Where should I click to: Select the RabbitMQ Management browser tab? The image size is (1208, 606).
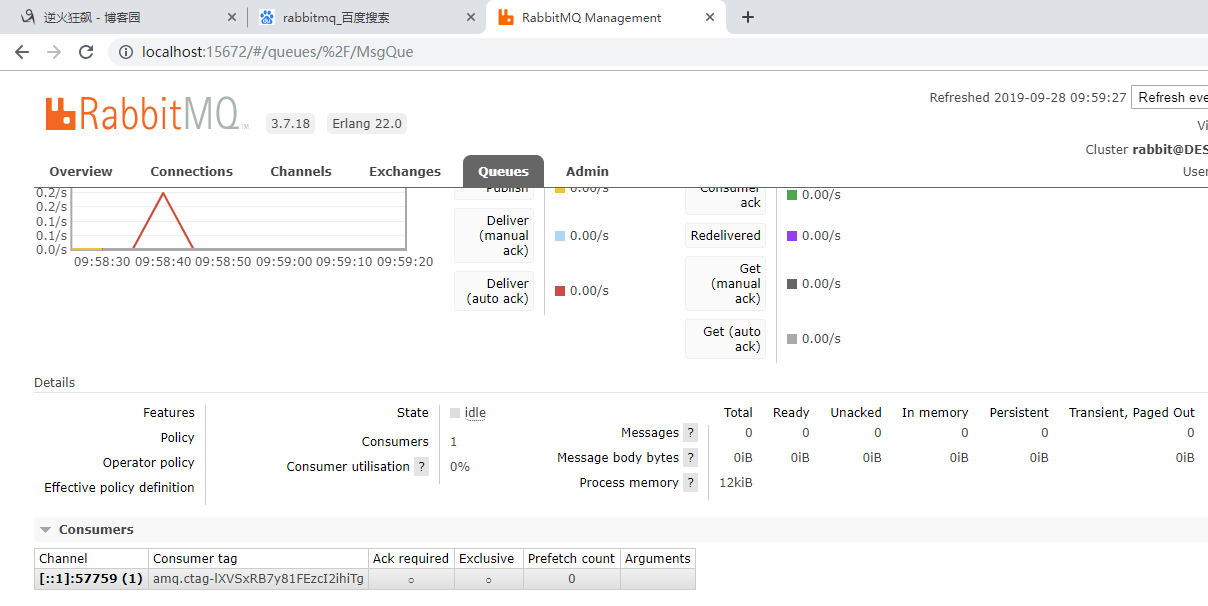click(605, 17)
